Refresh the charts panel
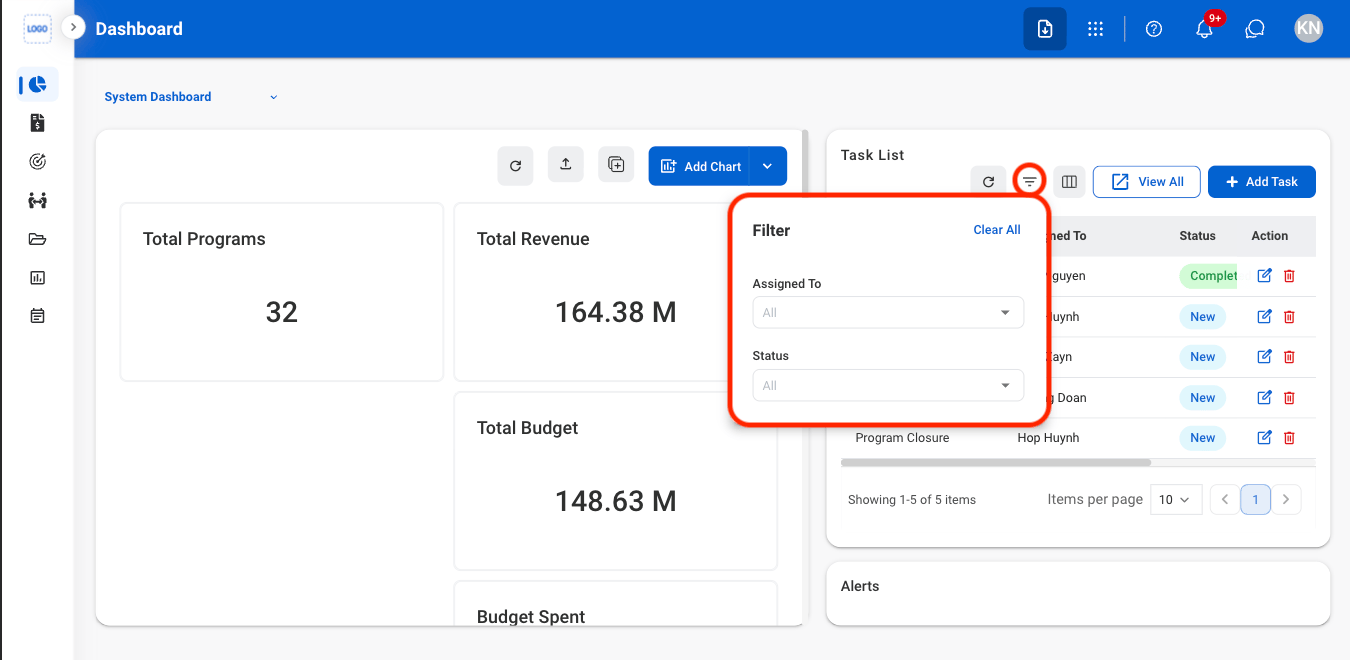Viewport: 1350px width, 660px height. (515, 166)
